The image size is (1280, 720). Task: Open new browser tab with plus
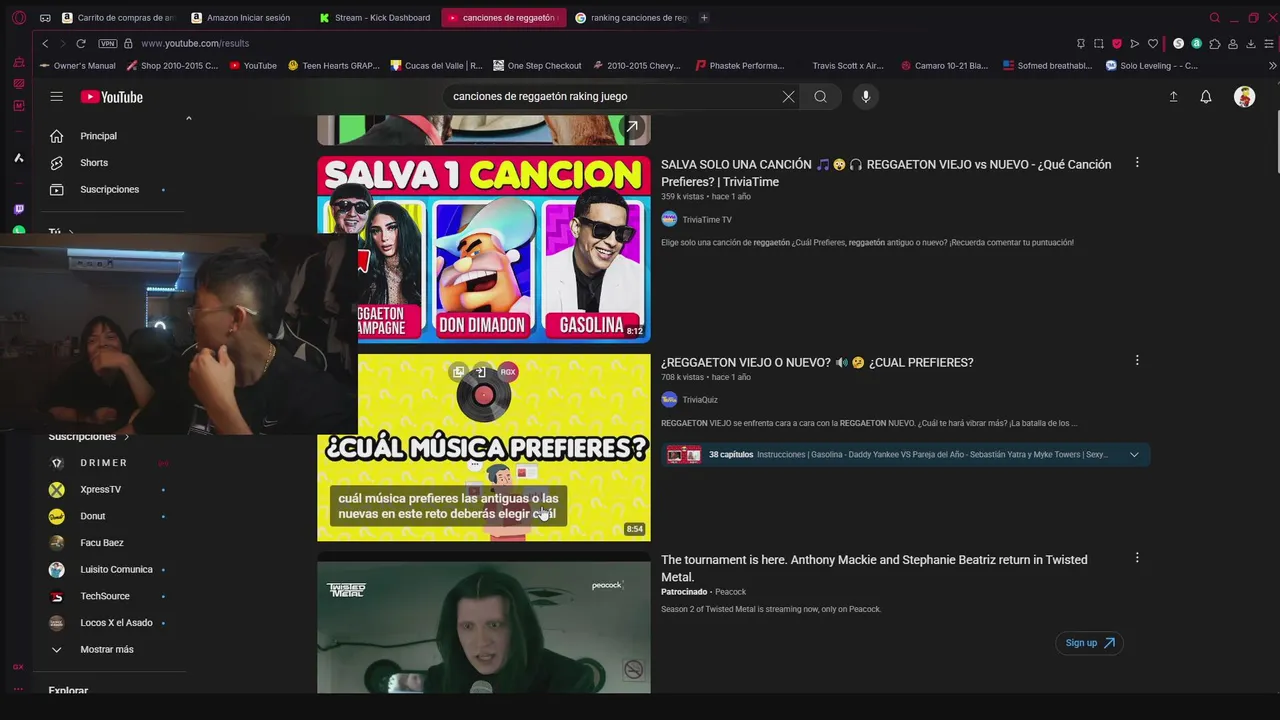tap(704, 18)
